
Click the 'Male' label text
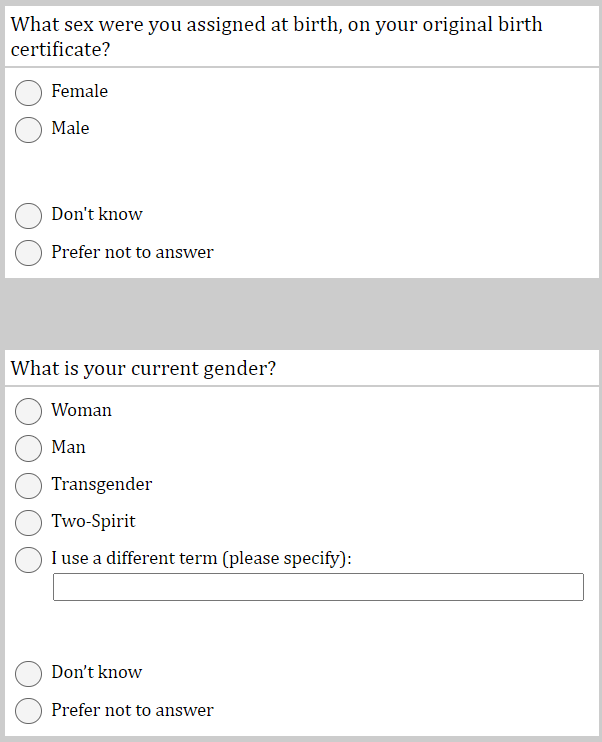[71, 128]
